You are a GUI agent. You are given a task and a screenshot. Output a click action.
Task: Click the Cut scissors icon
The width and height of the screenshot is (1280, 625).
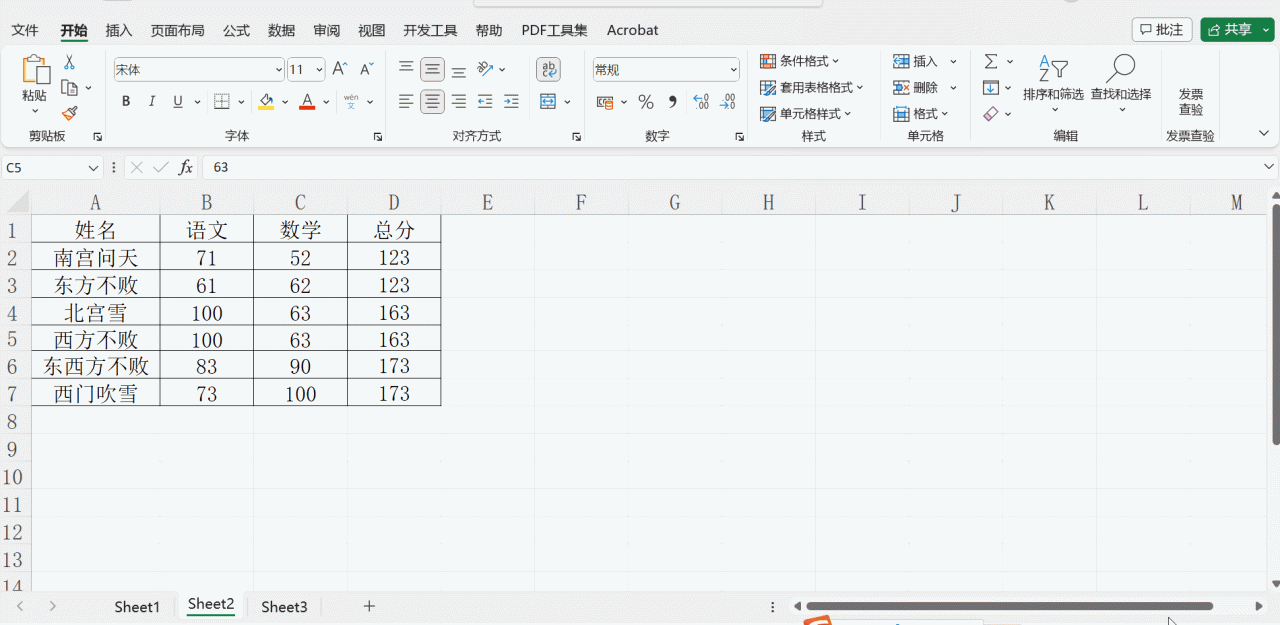[x=69, y=63]
